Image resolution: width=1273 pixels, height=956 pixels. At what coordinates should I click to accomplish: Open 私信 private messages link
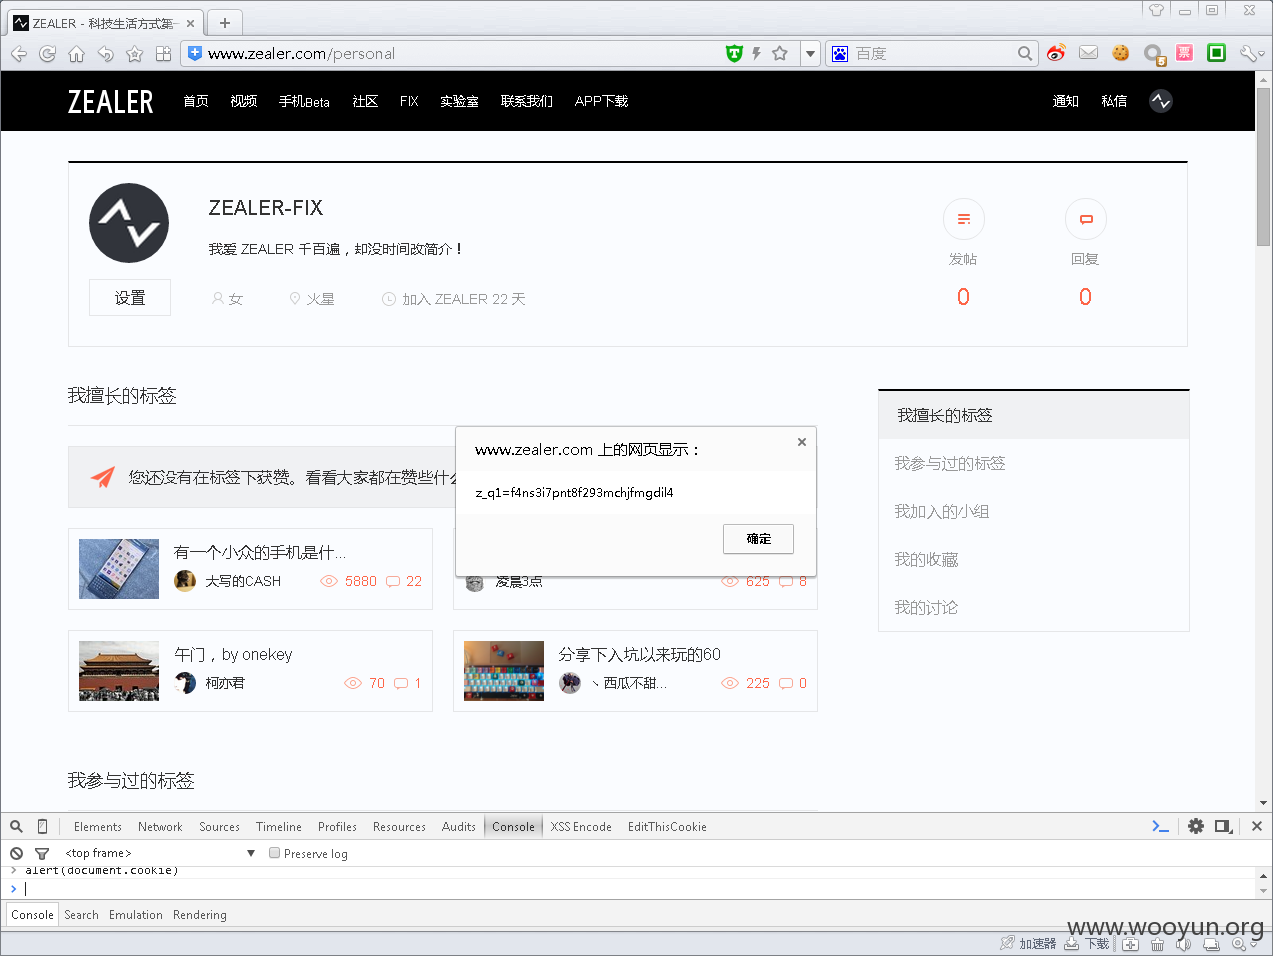coord(1114,101)
